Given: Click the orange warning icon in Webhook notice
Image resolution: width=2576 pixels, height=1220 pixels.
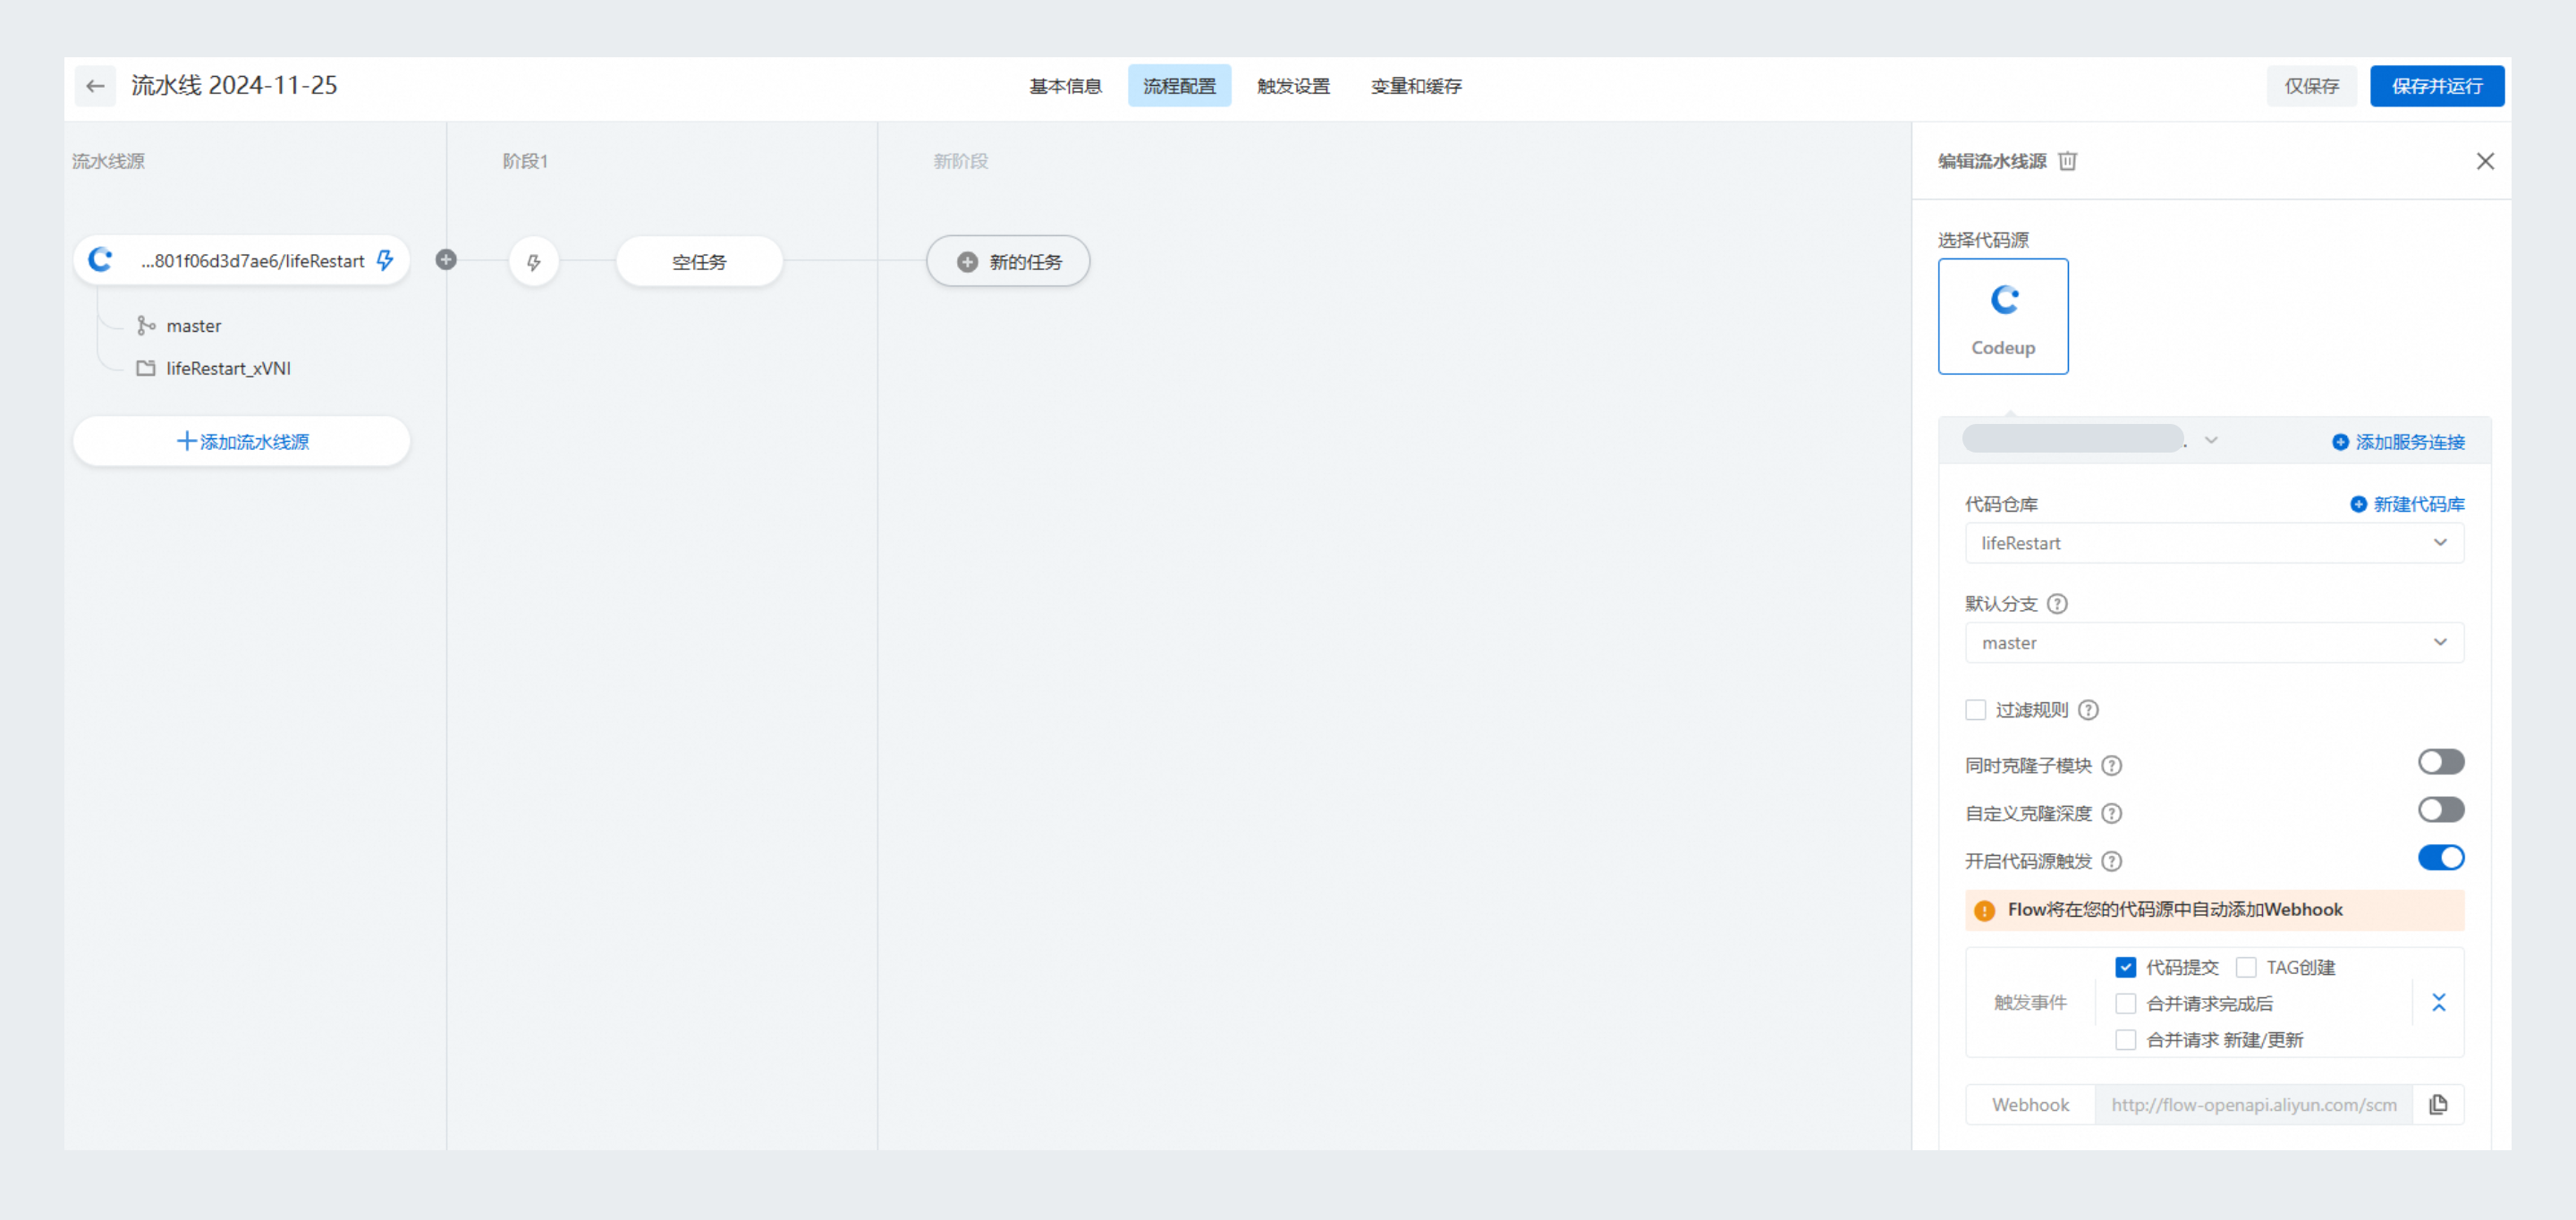Looking at the screenshot, I should tap(1984, 911).
